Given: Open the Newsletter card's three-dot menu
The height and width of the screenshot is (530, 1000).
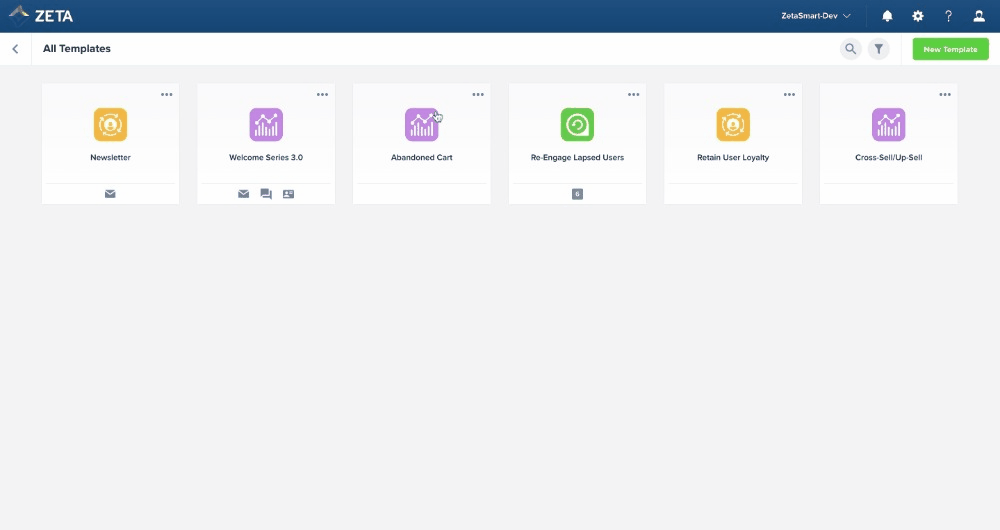Looking at the screenshot, I should click(167, 95).
